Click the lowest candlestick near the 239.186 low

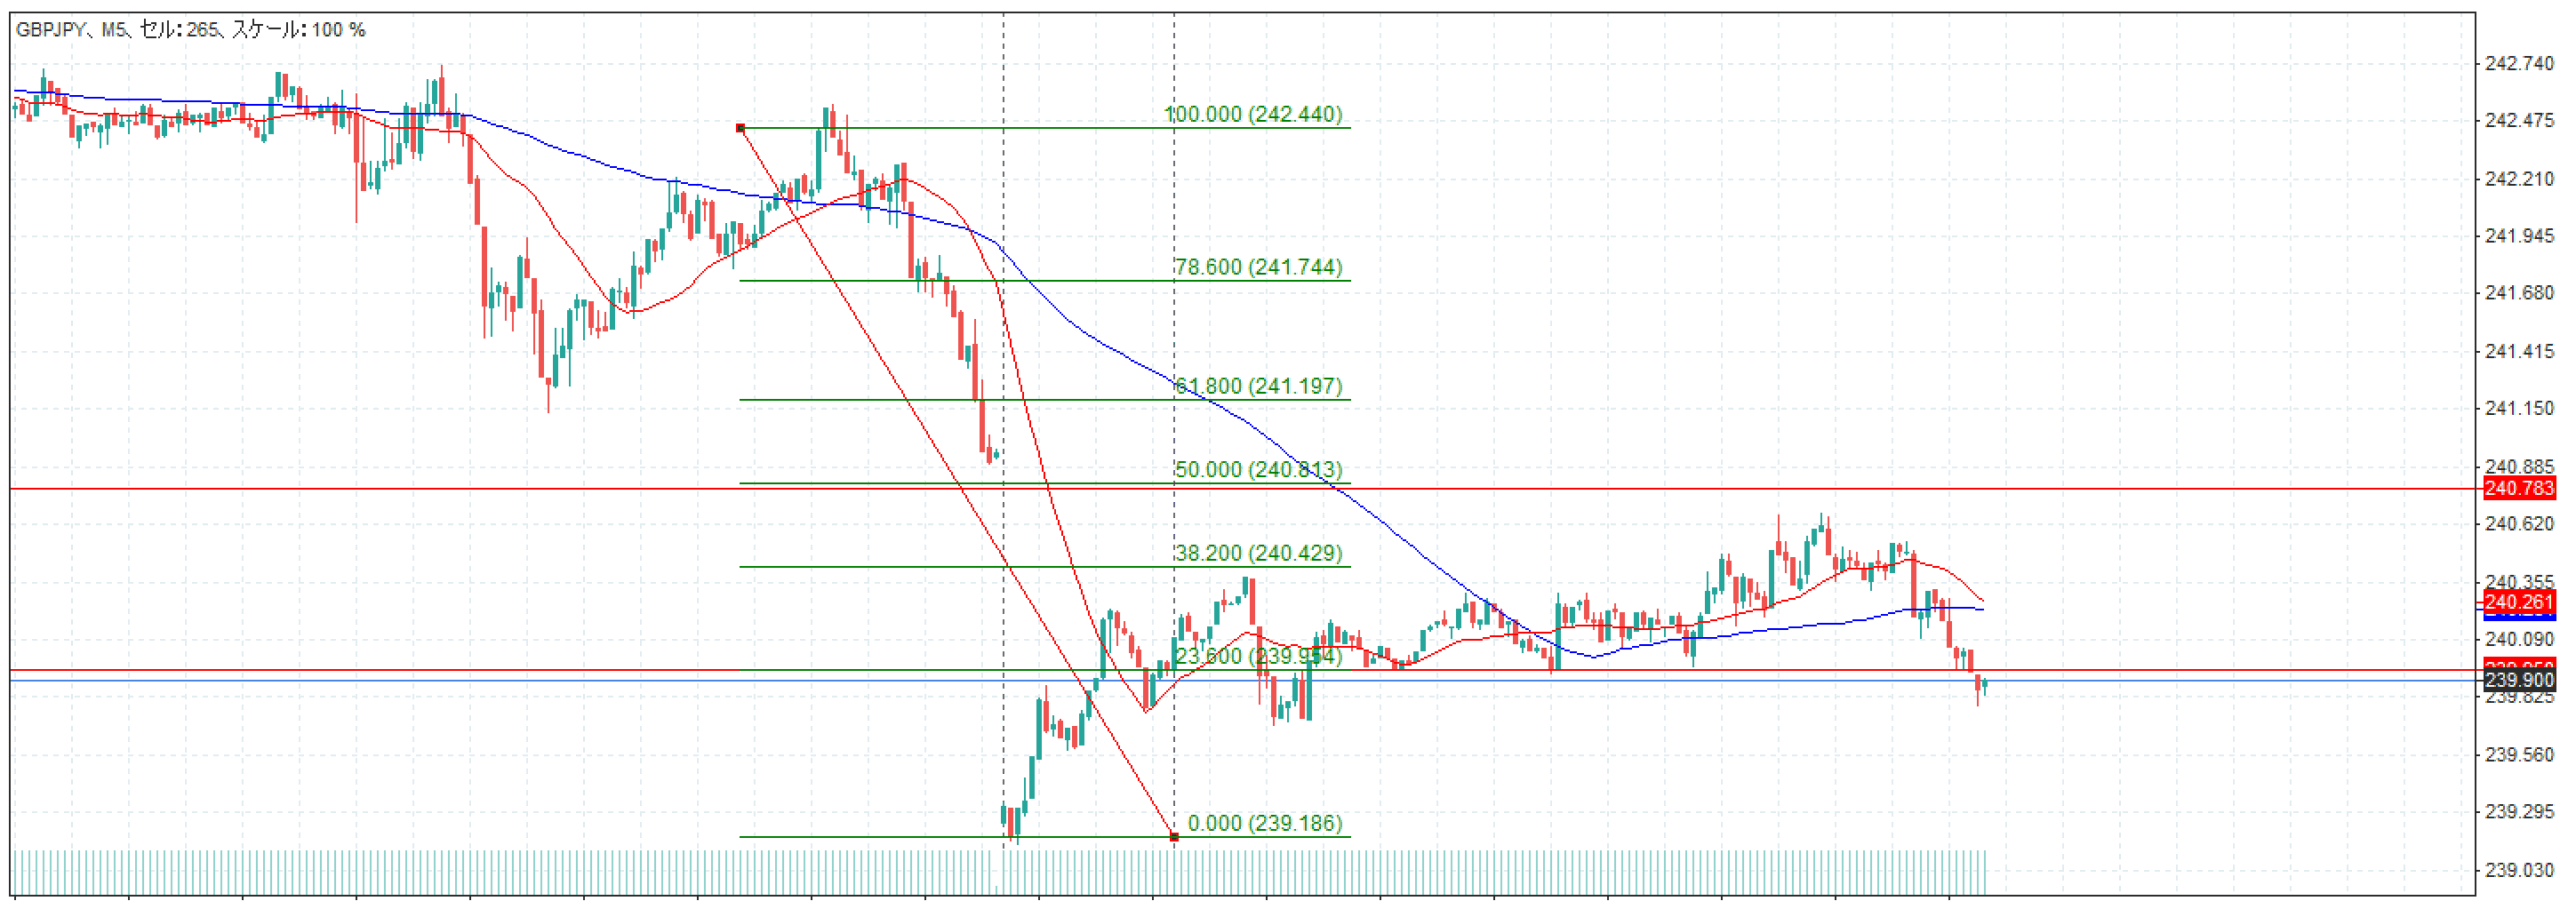tap(1015, 822)
